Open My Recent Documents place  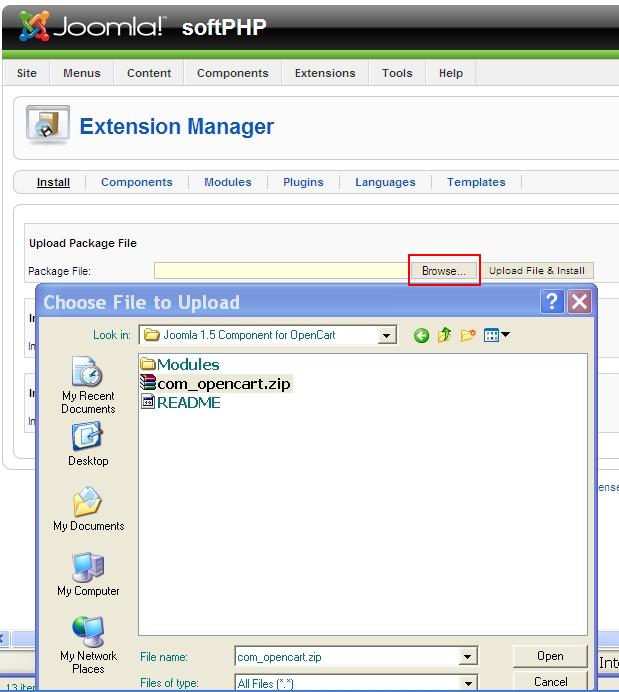pyautogui.click(x=88, y=385)
